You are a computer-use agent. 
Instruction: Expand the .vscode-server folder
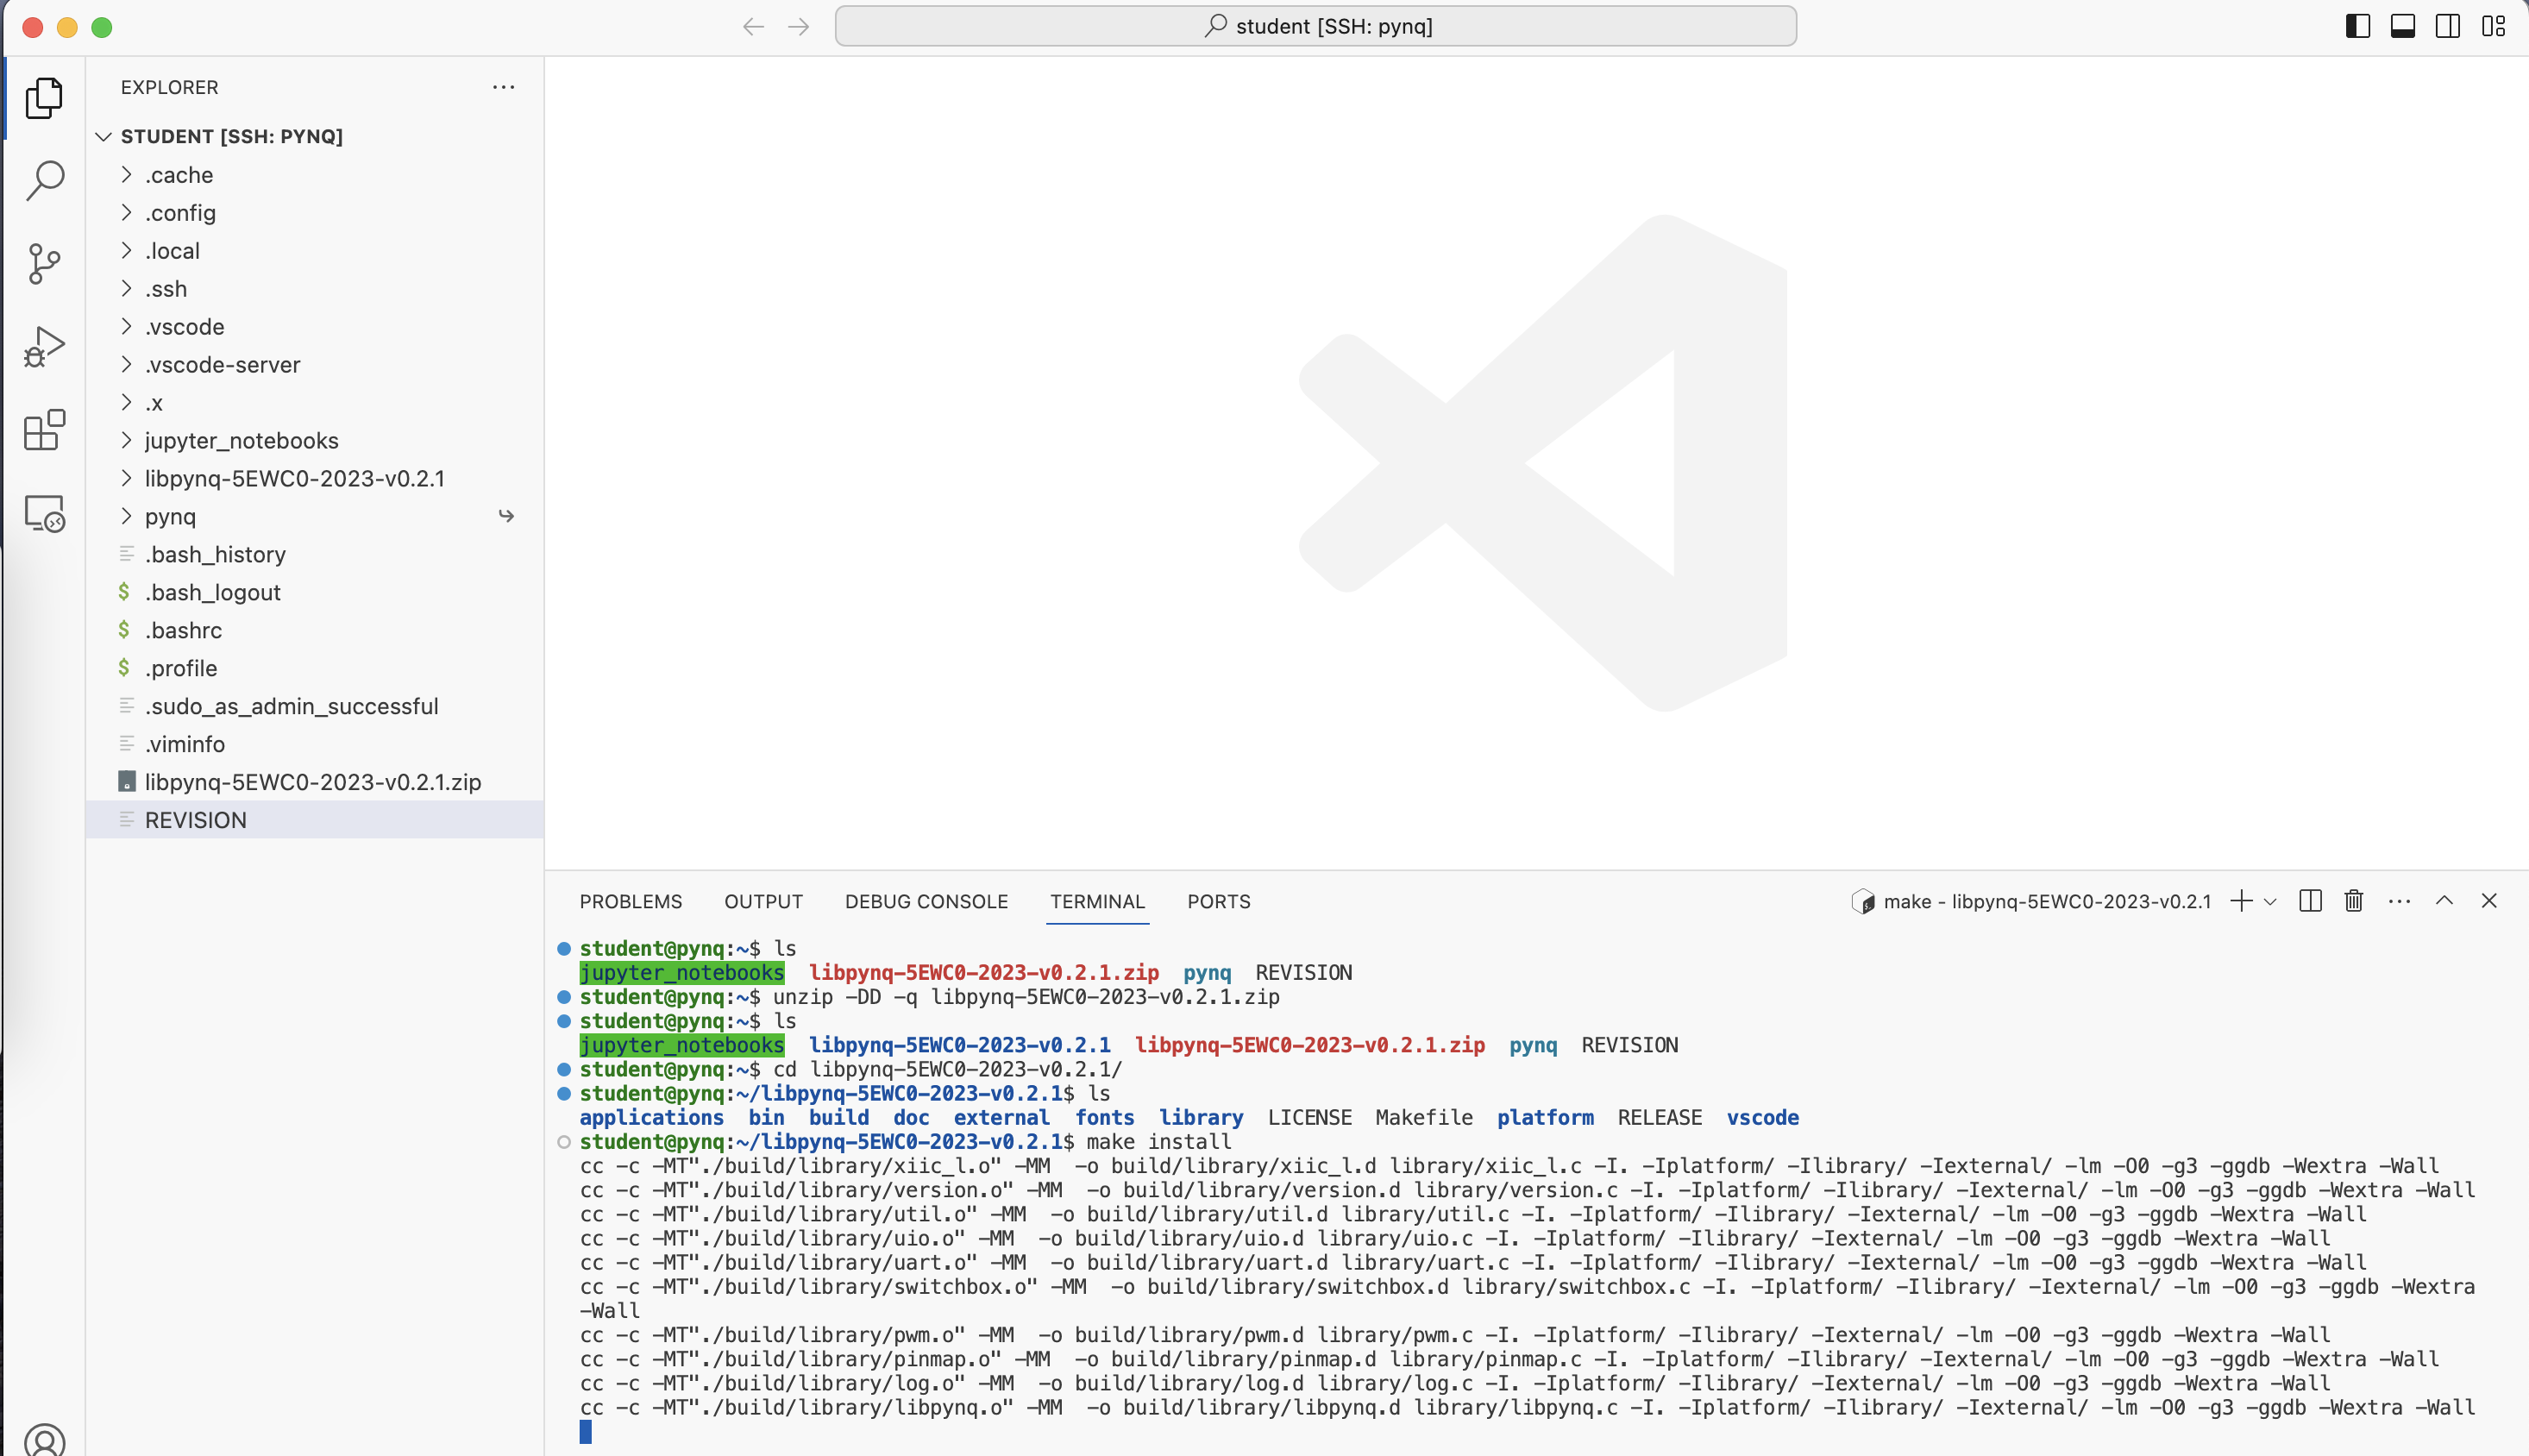[315, 365]
